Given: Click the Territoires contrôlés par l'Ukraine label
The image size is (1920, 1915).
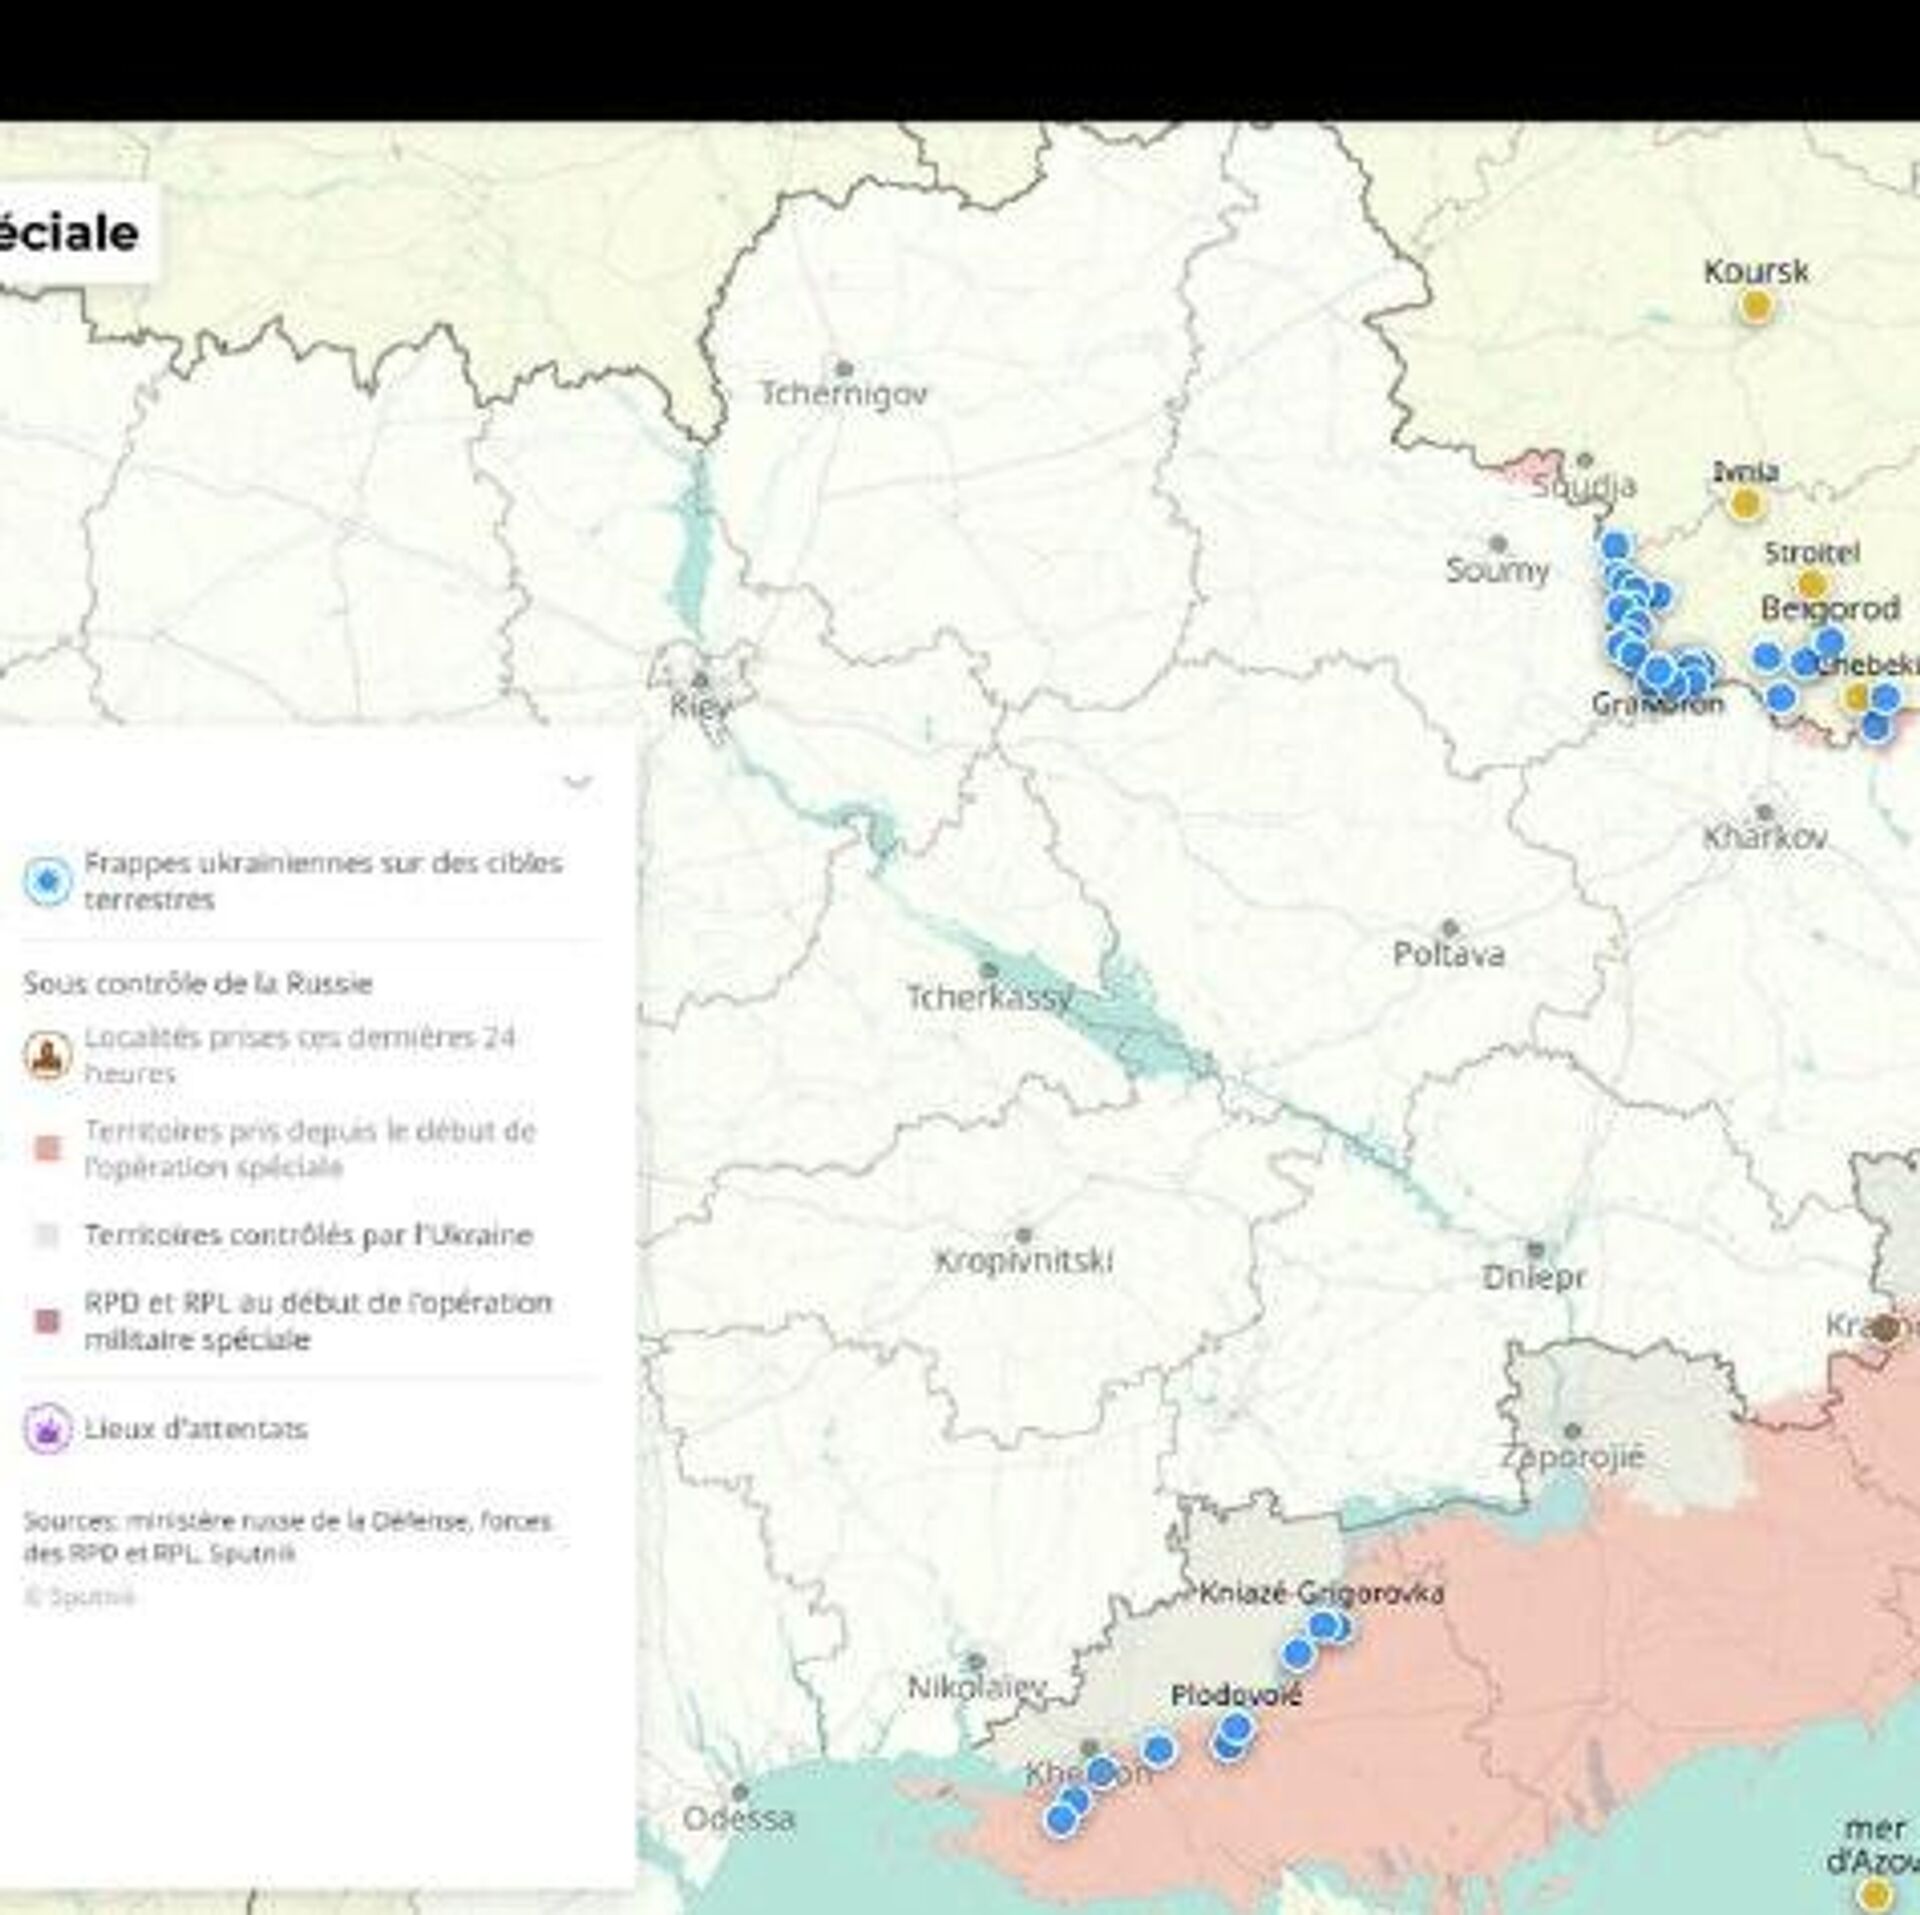Looking at the screenshot, I should (307, 1236).
